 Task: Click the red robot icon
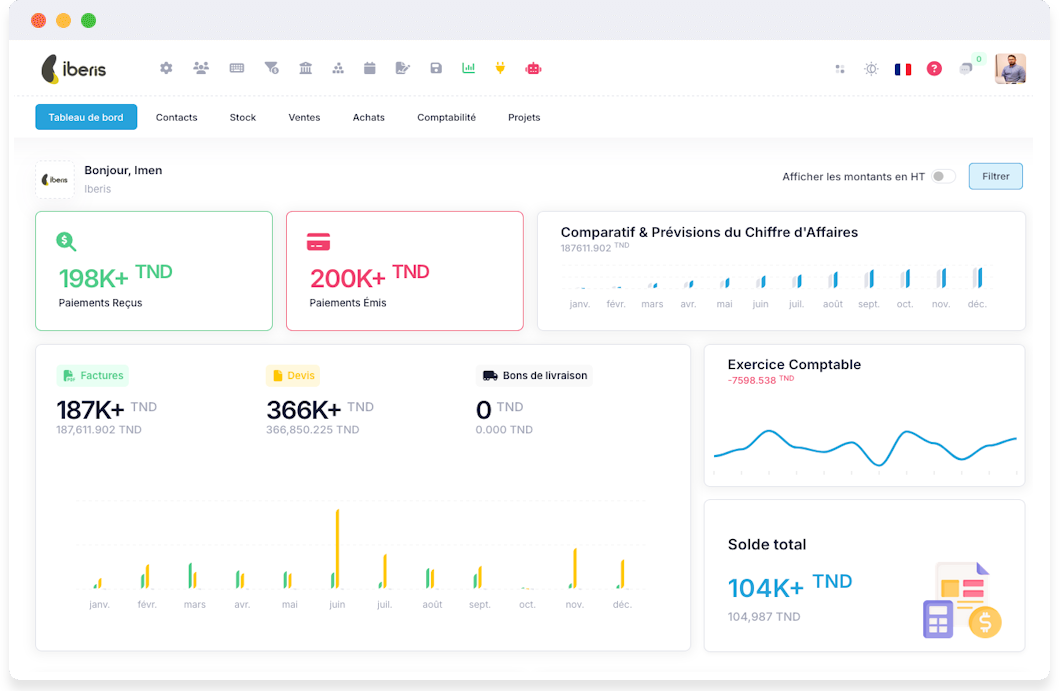coord(533,68)
